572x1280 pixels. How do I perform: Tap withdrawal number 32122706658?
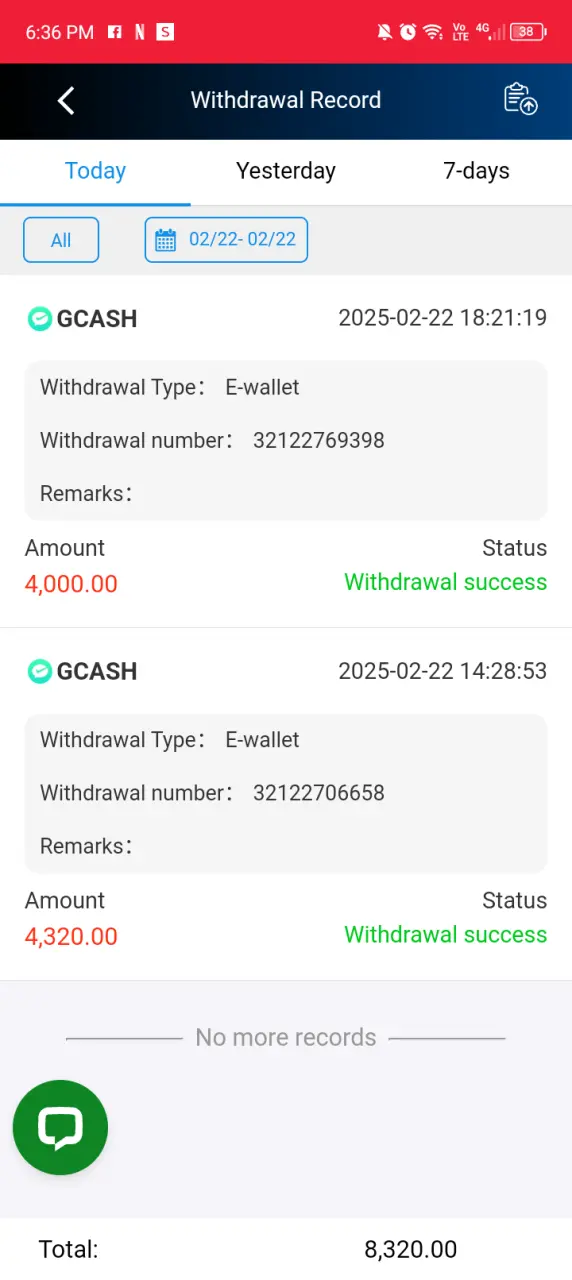319,793
